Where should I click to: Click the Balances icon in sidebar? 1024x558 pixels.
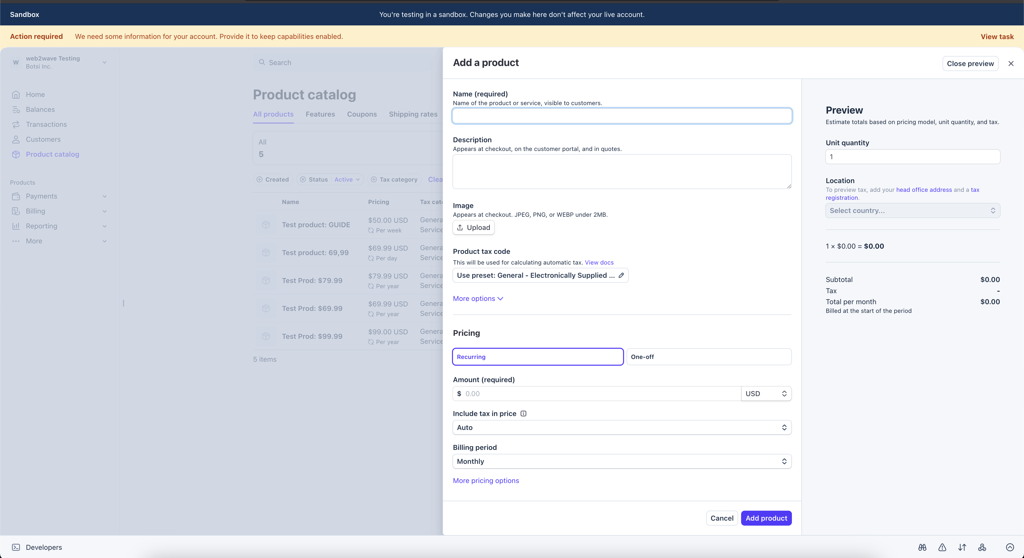(16, 110)
